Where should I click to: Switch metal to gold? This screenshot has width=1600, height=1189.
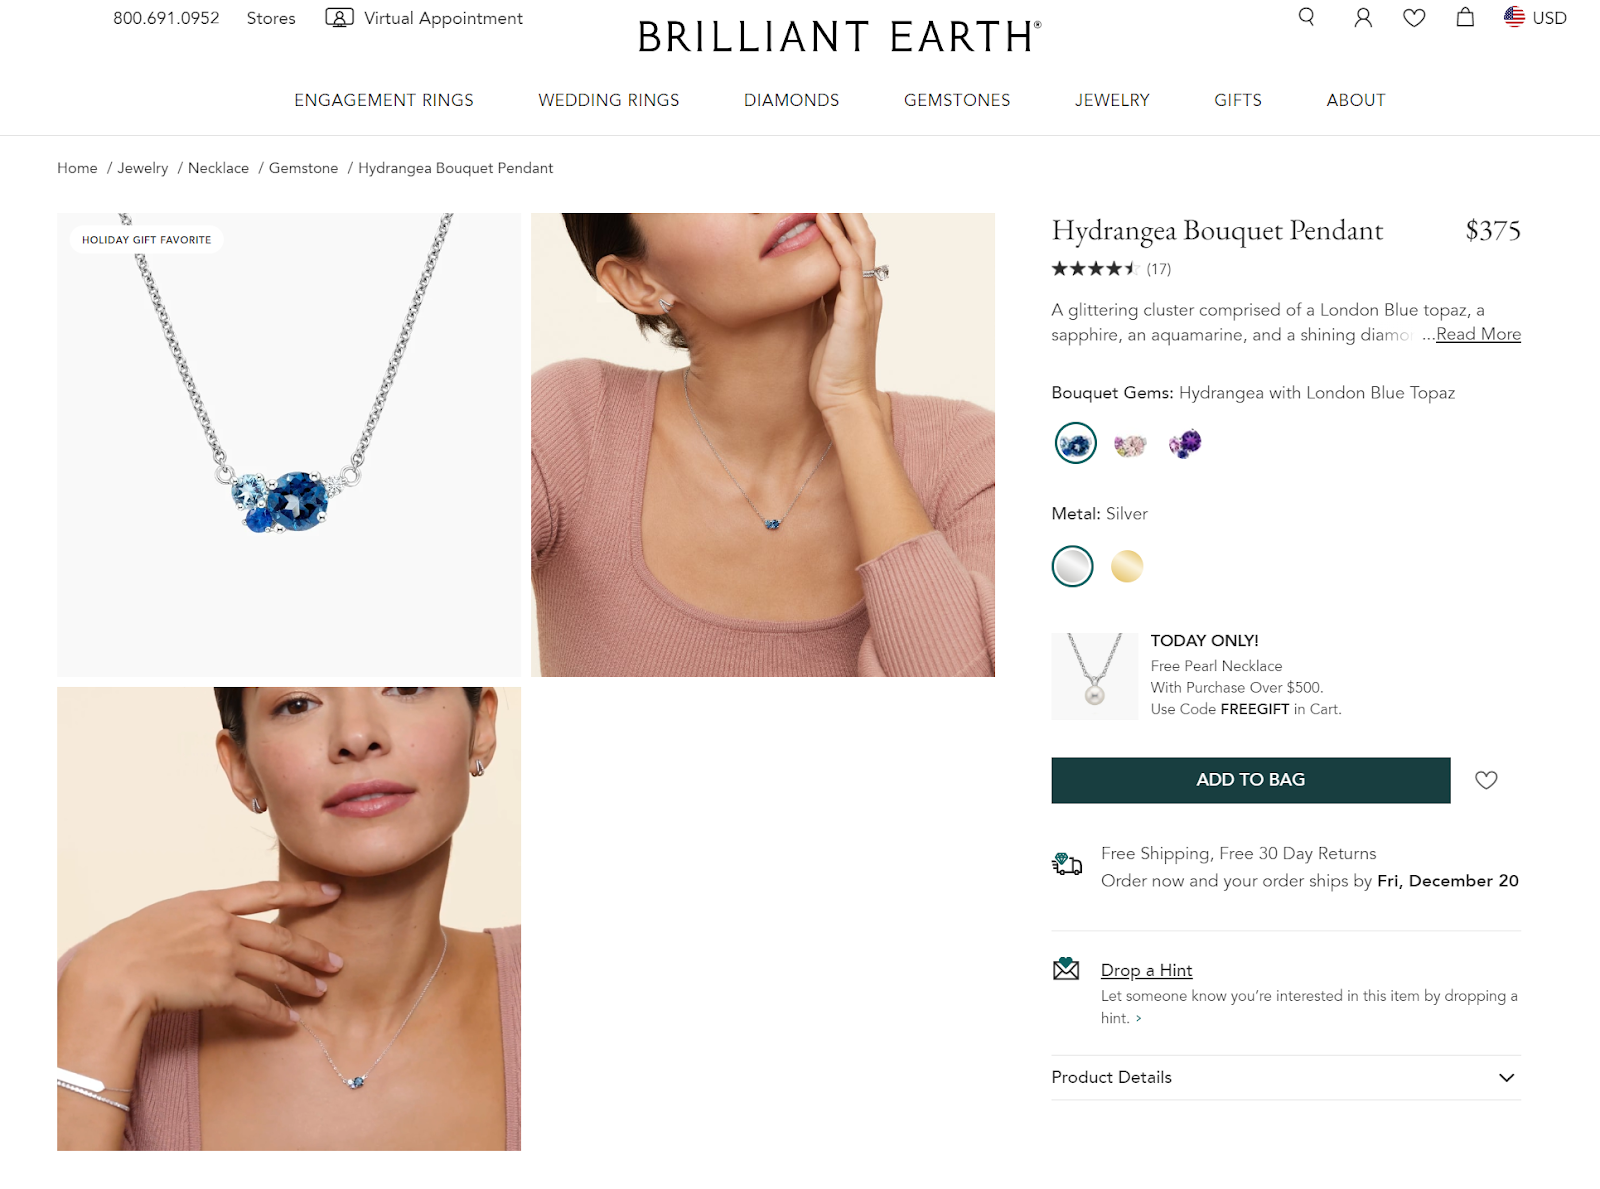[1126, 566]
